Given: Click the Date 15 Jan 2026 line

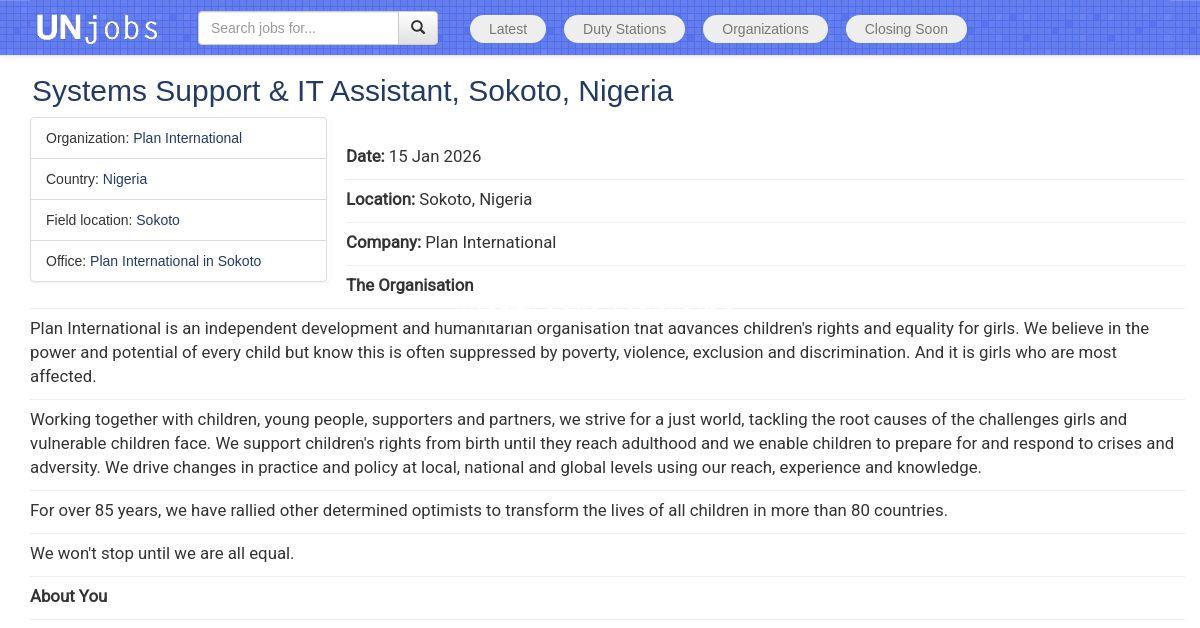Looking at the screenshot, I should pyautogui.click(x=414, y=156).
